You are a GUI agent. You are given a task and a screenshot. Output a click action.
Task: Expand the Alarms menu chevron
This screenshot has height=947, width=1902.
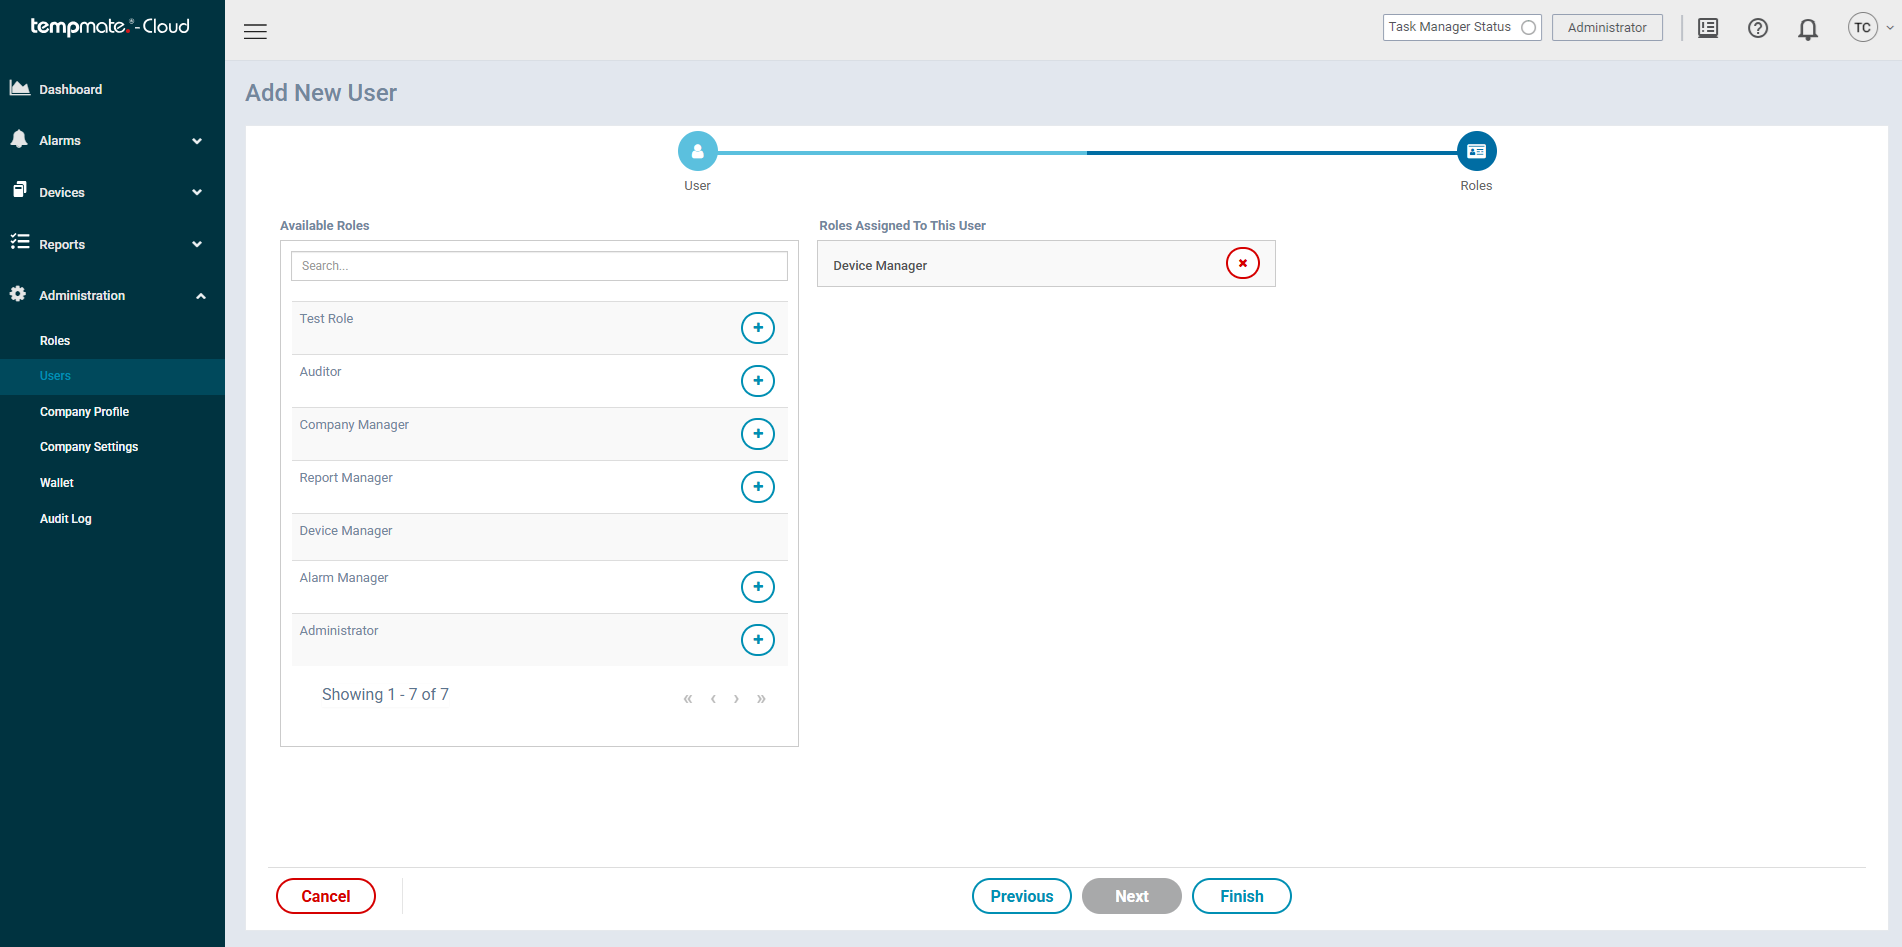click(197, 141)
